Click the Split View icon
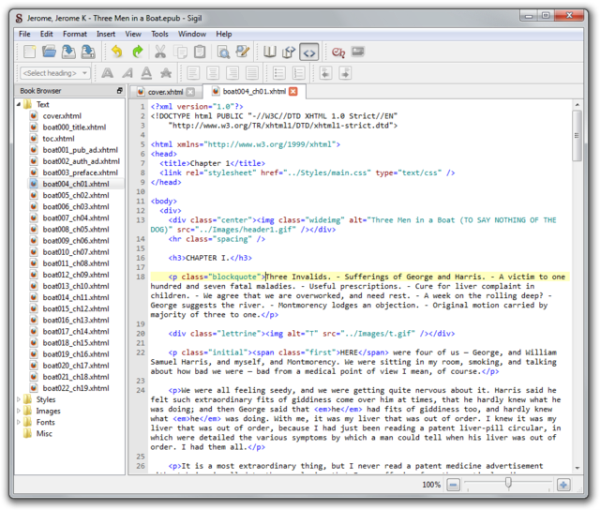 289,52
